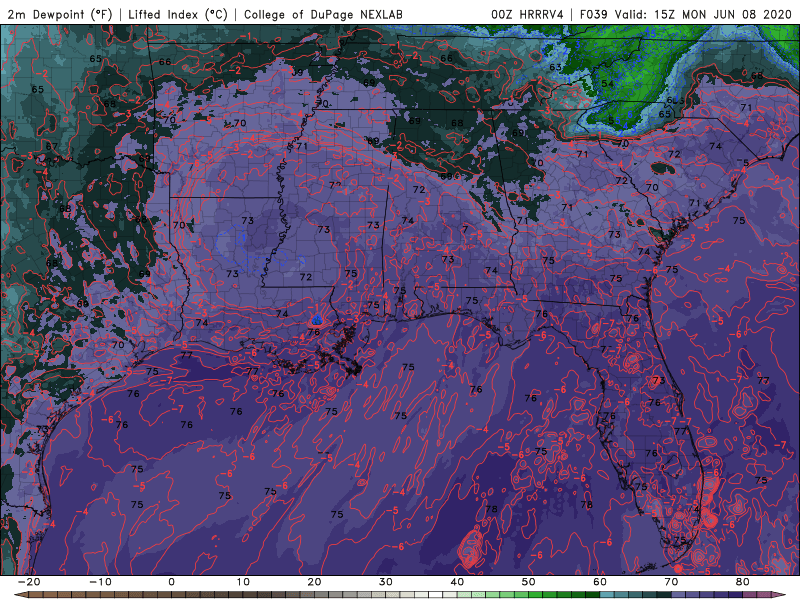
Task: Click the "54" dewpoint value on green area
Action: click(x=607, y=84)
